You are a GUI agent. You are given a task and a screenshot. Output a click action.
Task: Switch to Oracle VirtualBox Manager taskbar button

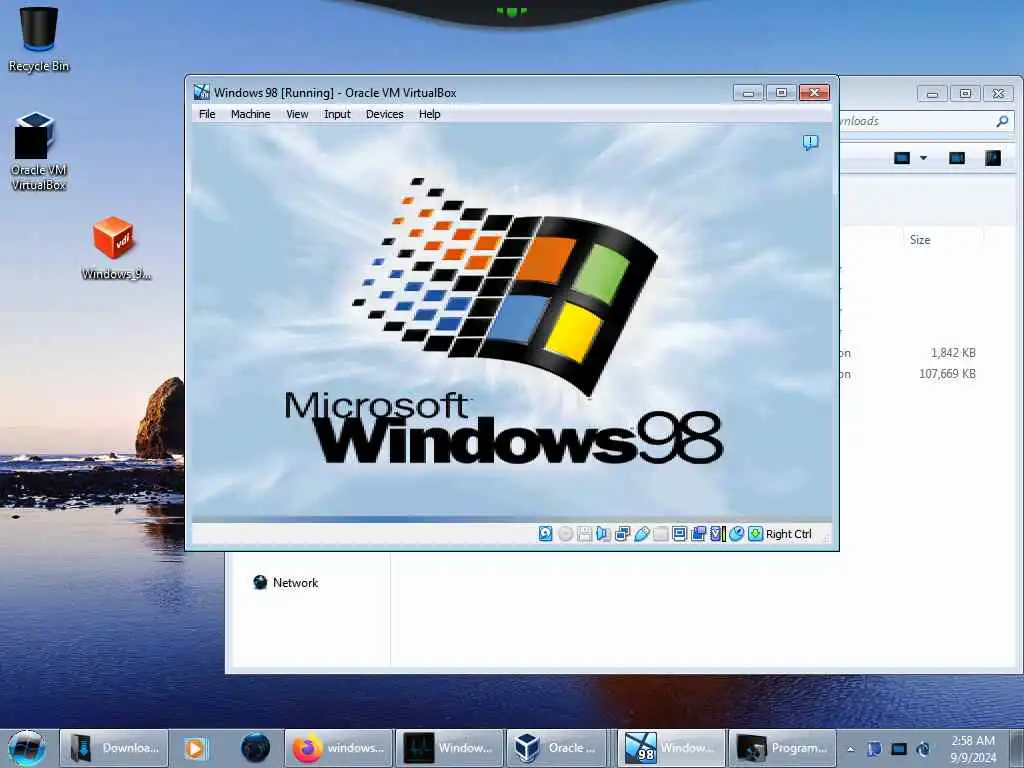559,748
